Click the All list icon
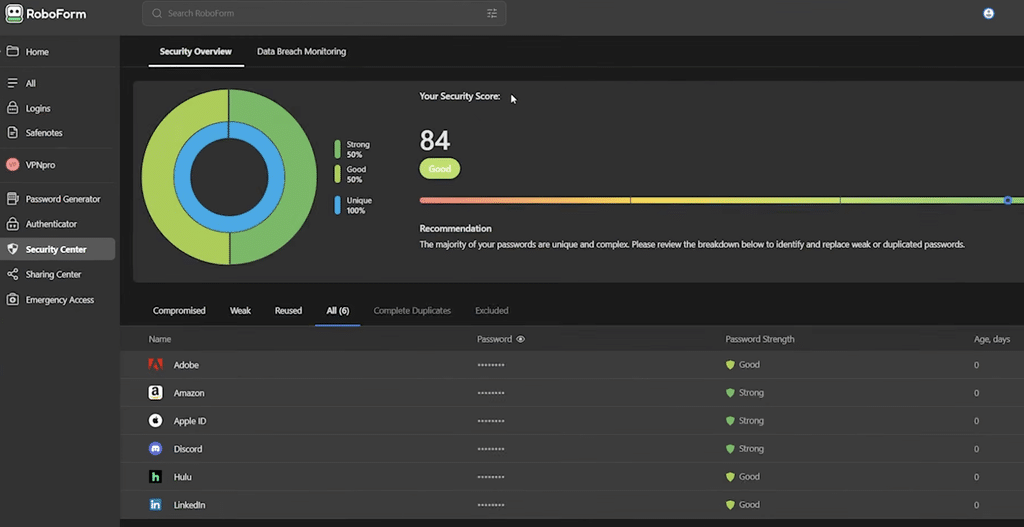This screenshot has width=1024, height=527. [x=12, y=84]
